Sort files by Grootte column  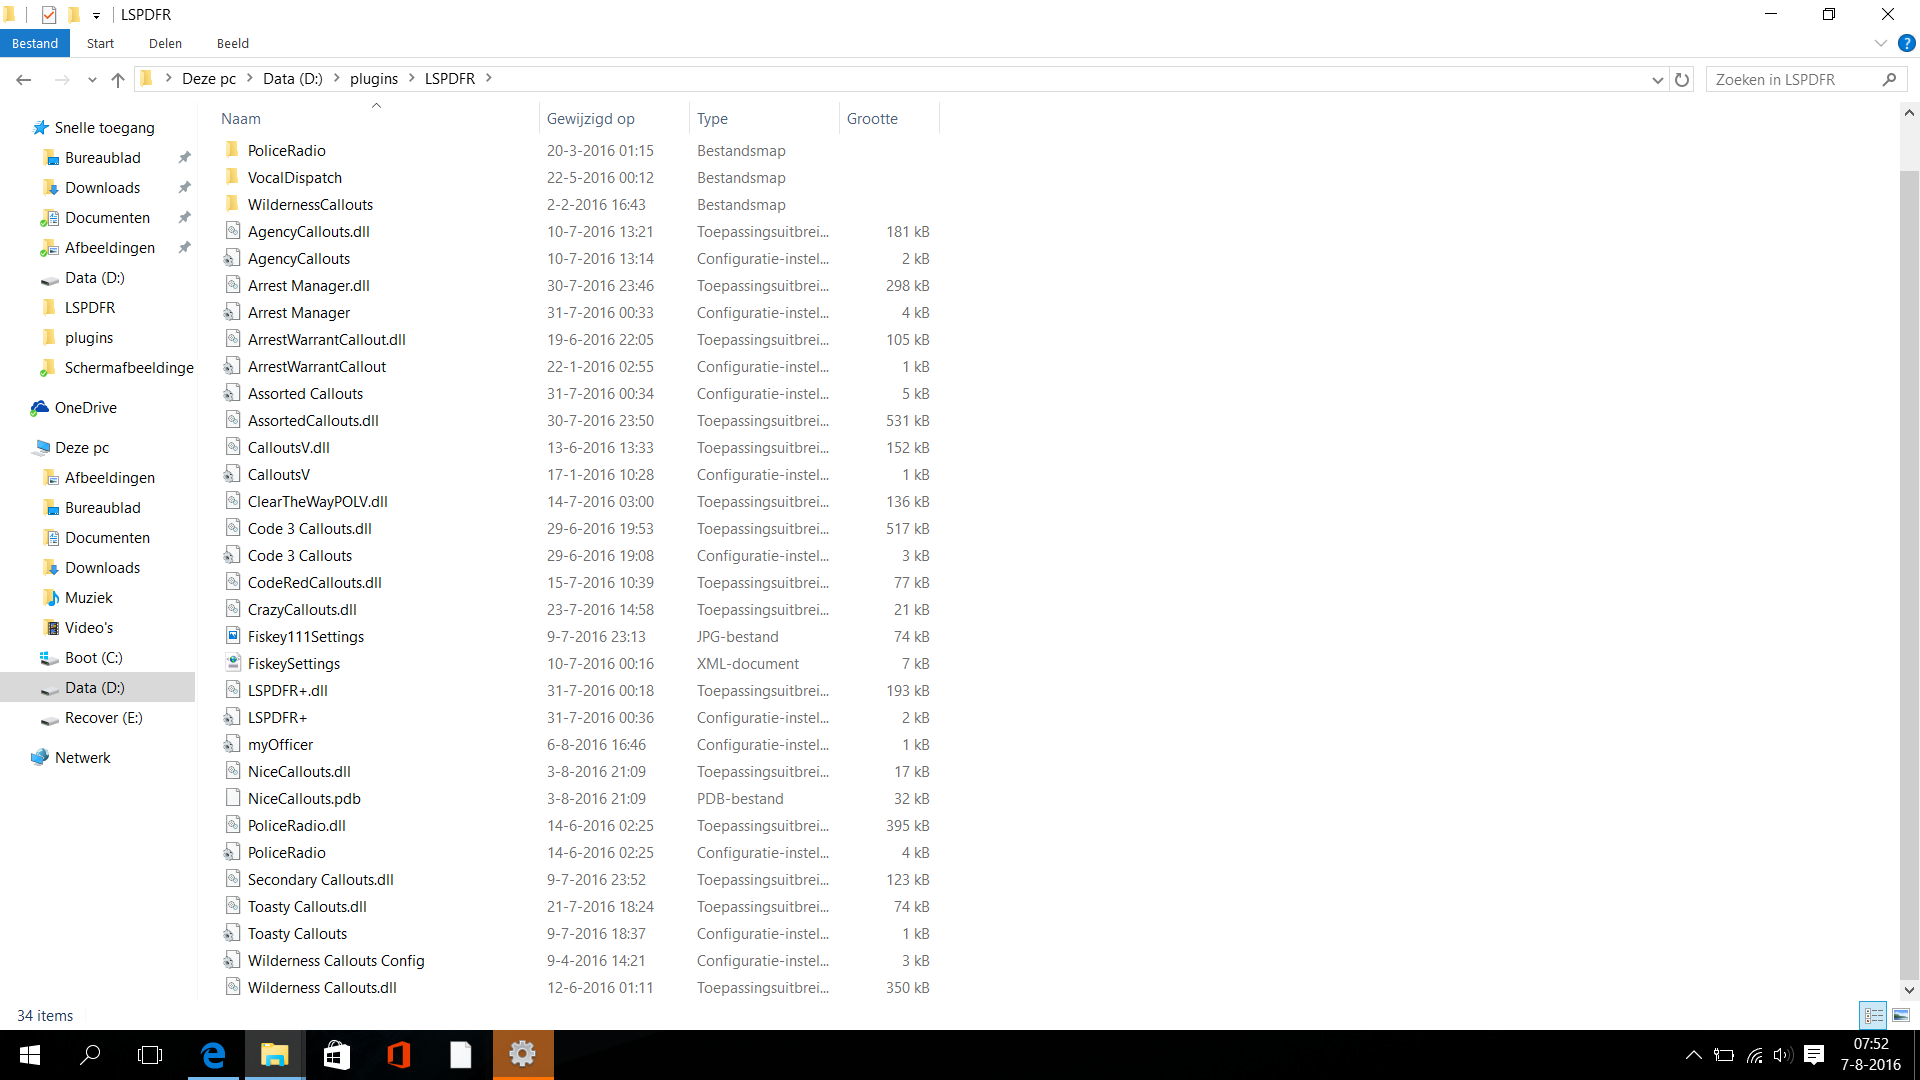pyautogui.click(x=872, y=118)
